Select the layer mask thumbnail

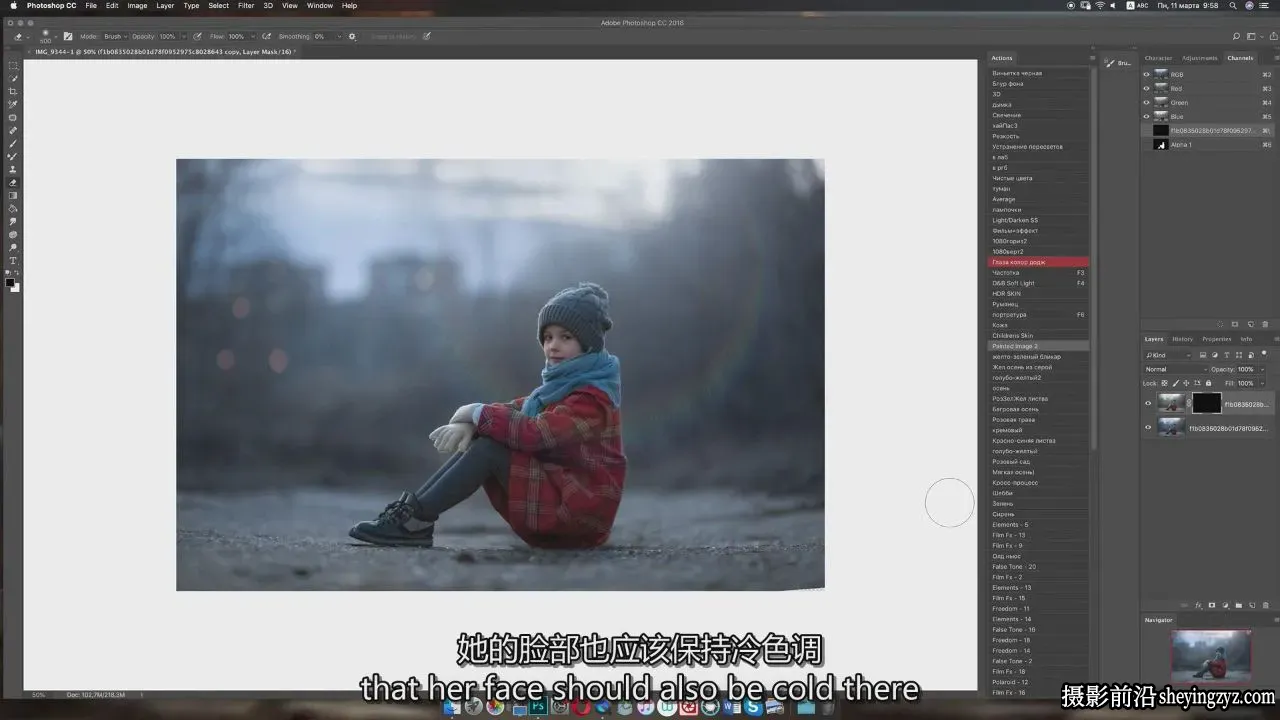[1207, 403]
